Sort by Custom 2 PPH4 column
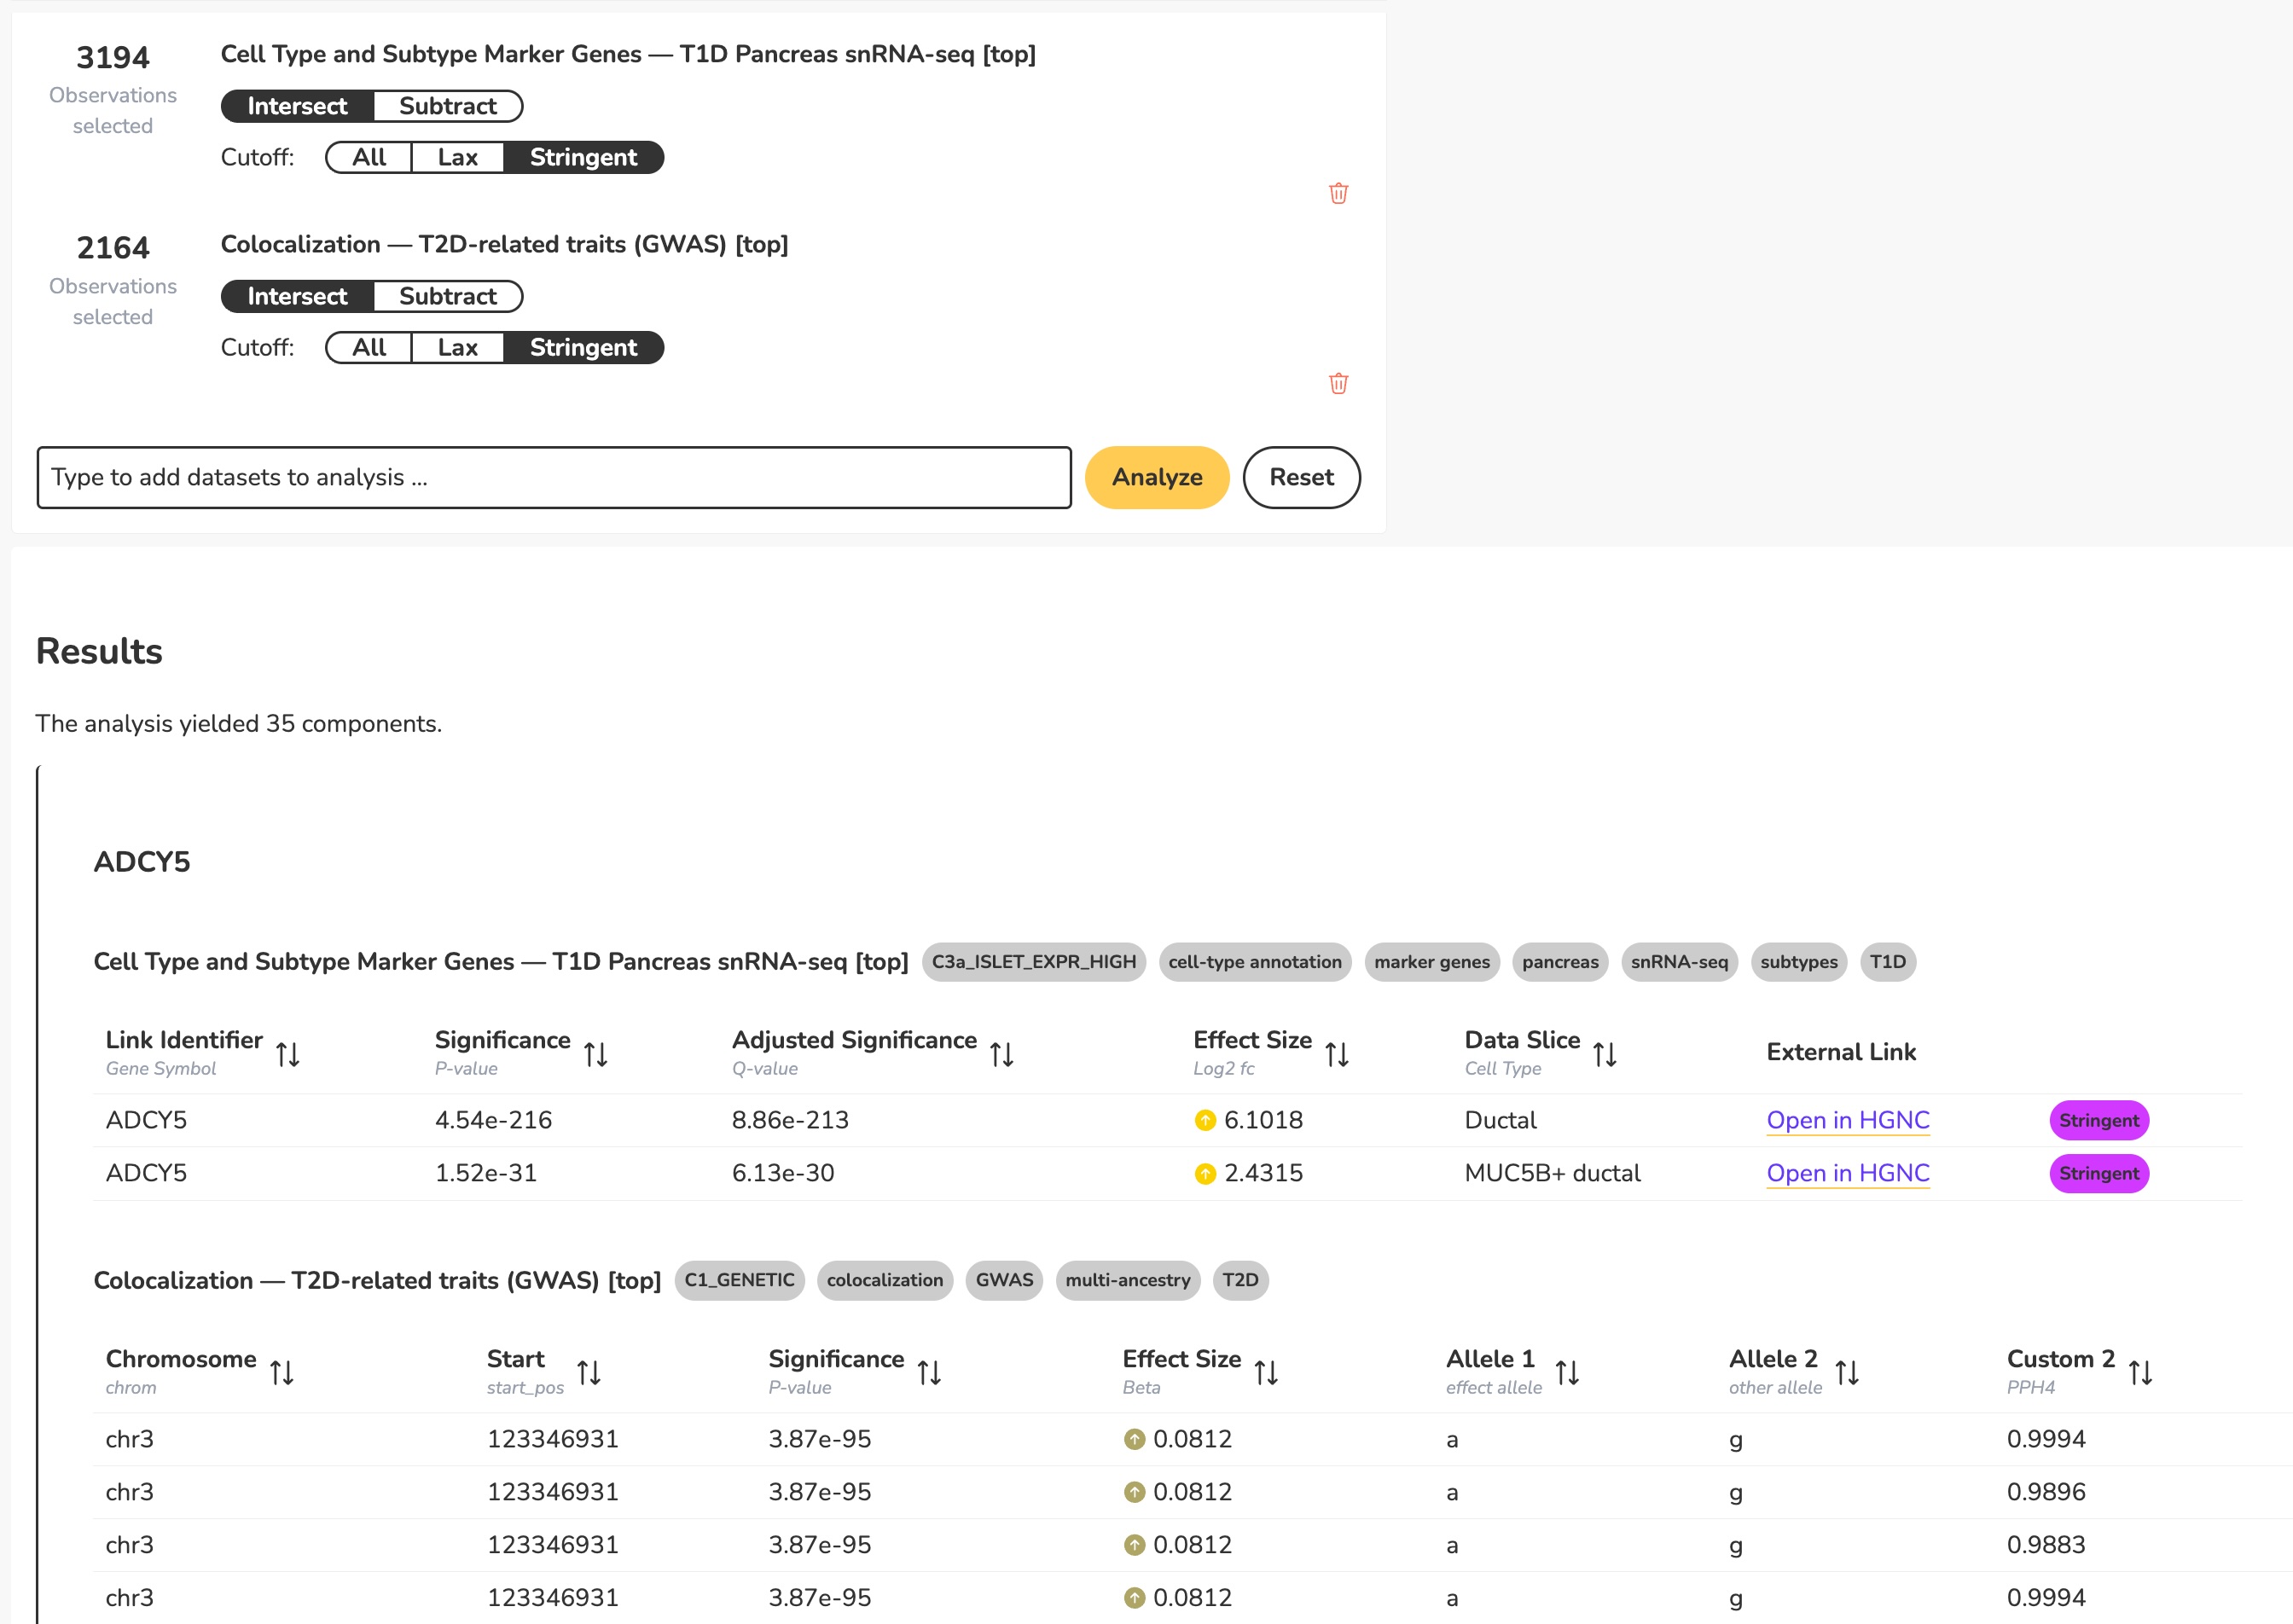The width and height of the screenshot is (2293, 1624). (2140, 1372)
